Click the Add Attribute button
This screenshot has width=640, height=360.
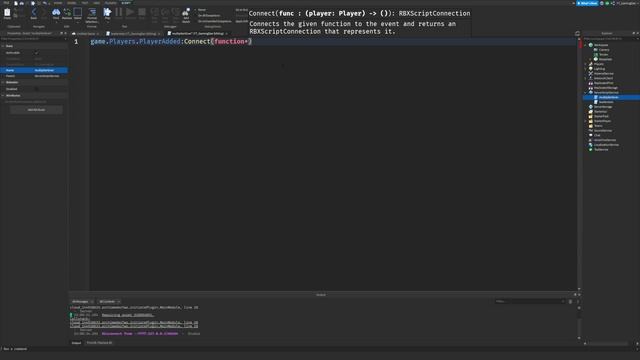tap(36, 110)
